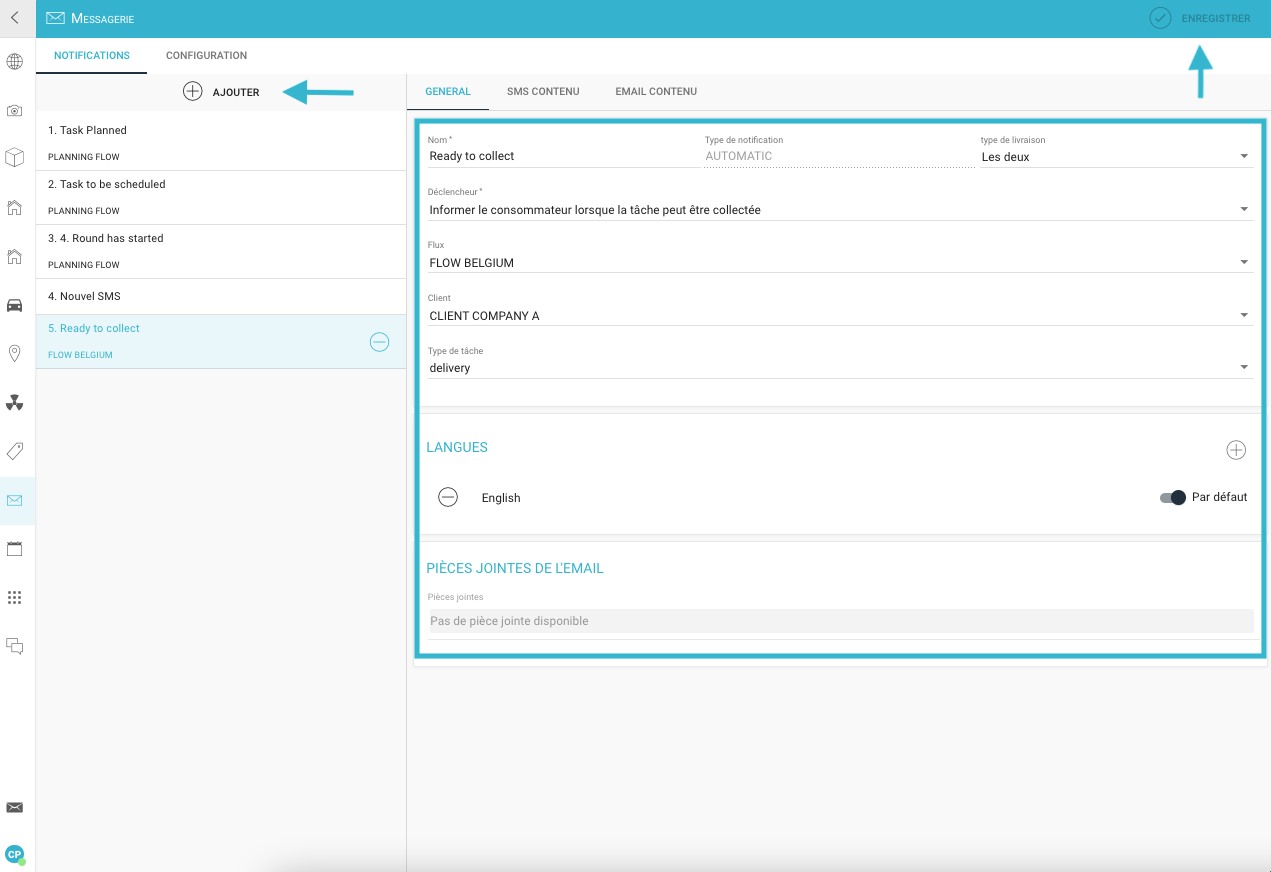Screen dimensions: 1271x872
Task: Open the radiation hazard icon in the sidebar
Action: pos(15,402)
